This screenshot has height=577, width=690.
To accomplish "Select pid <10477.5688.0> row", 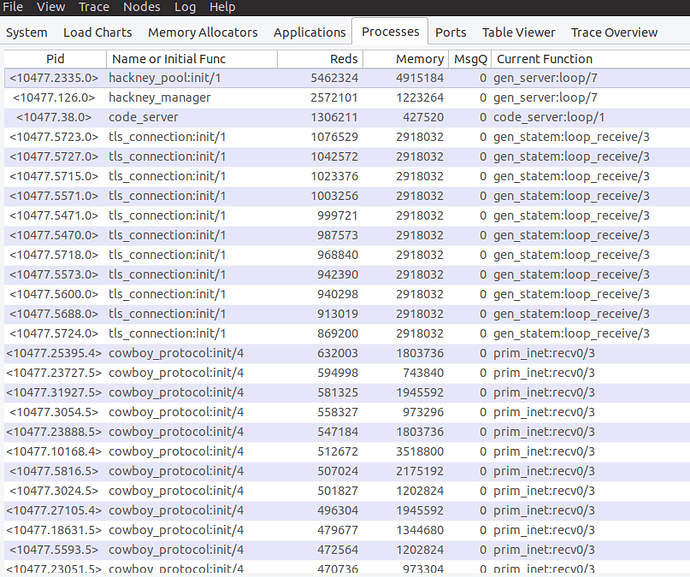I will coord(347,314).
